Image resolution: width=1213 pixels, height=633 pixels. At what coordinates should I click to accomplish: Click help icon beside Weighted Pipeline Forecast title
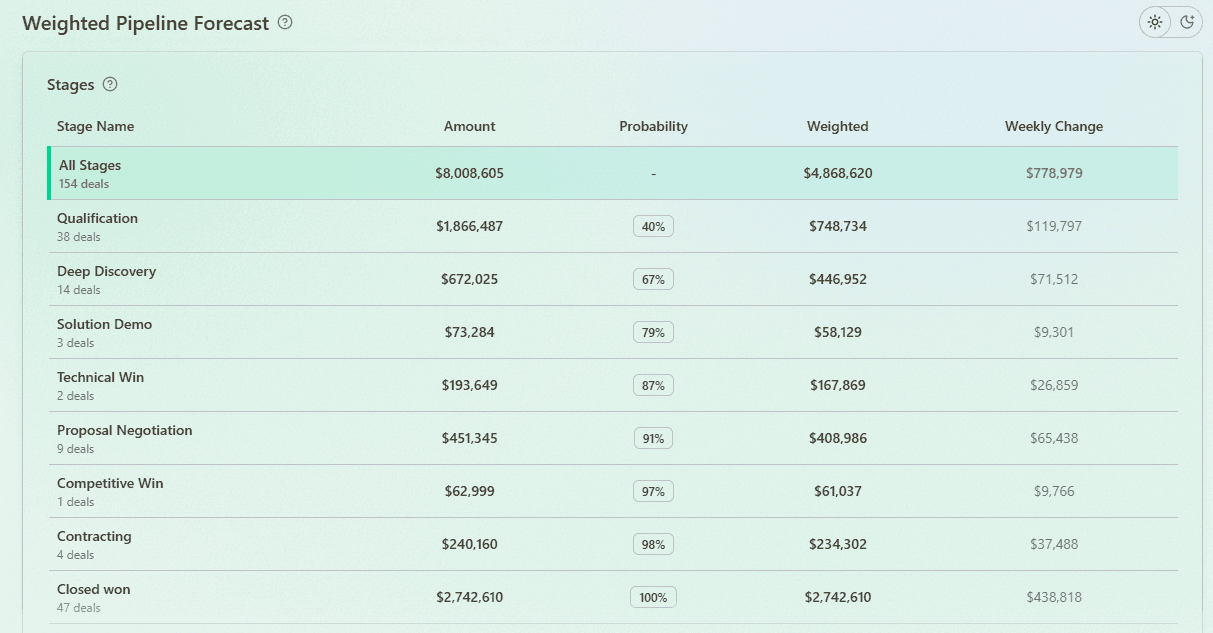click(285, 22)
